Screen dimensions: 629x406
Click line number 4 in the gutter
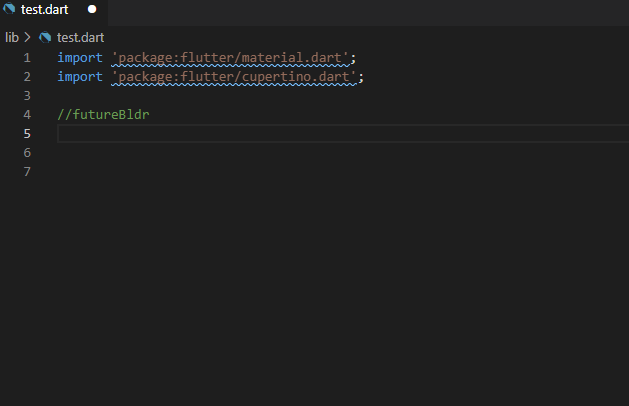(x=27, y=115)
